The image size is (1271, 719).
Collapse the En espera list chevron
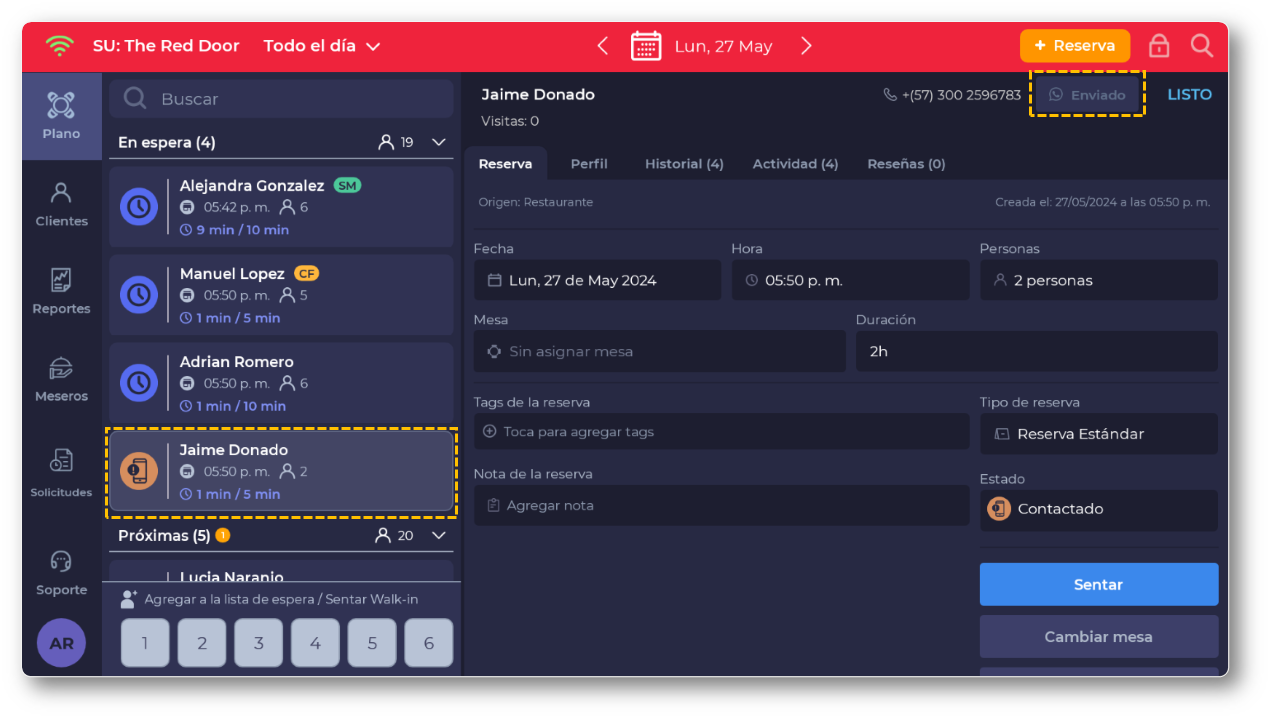439,142
